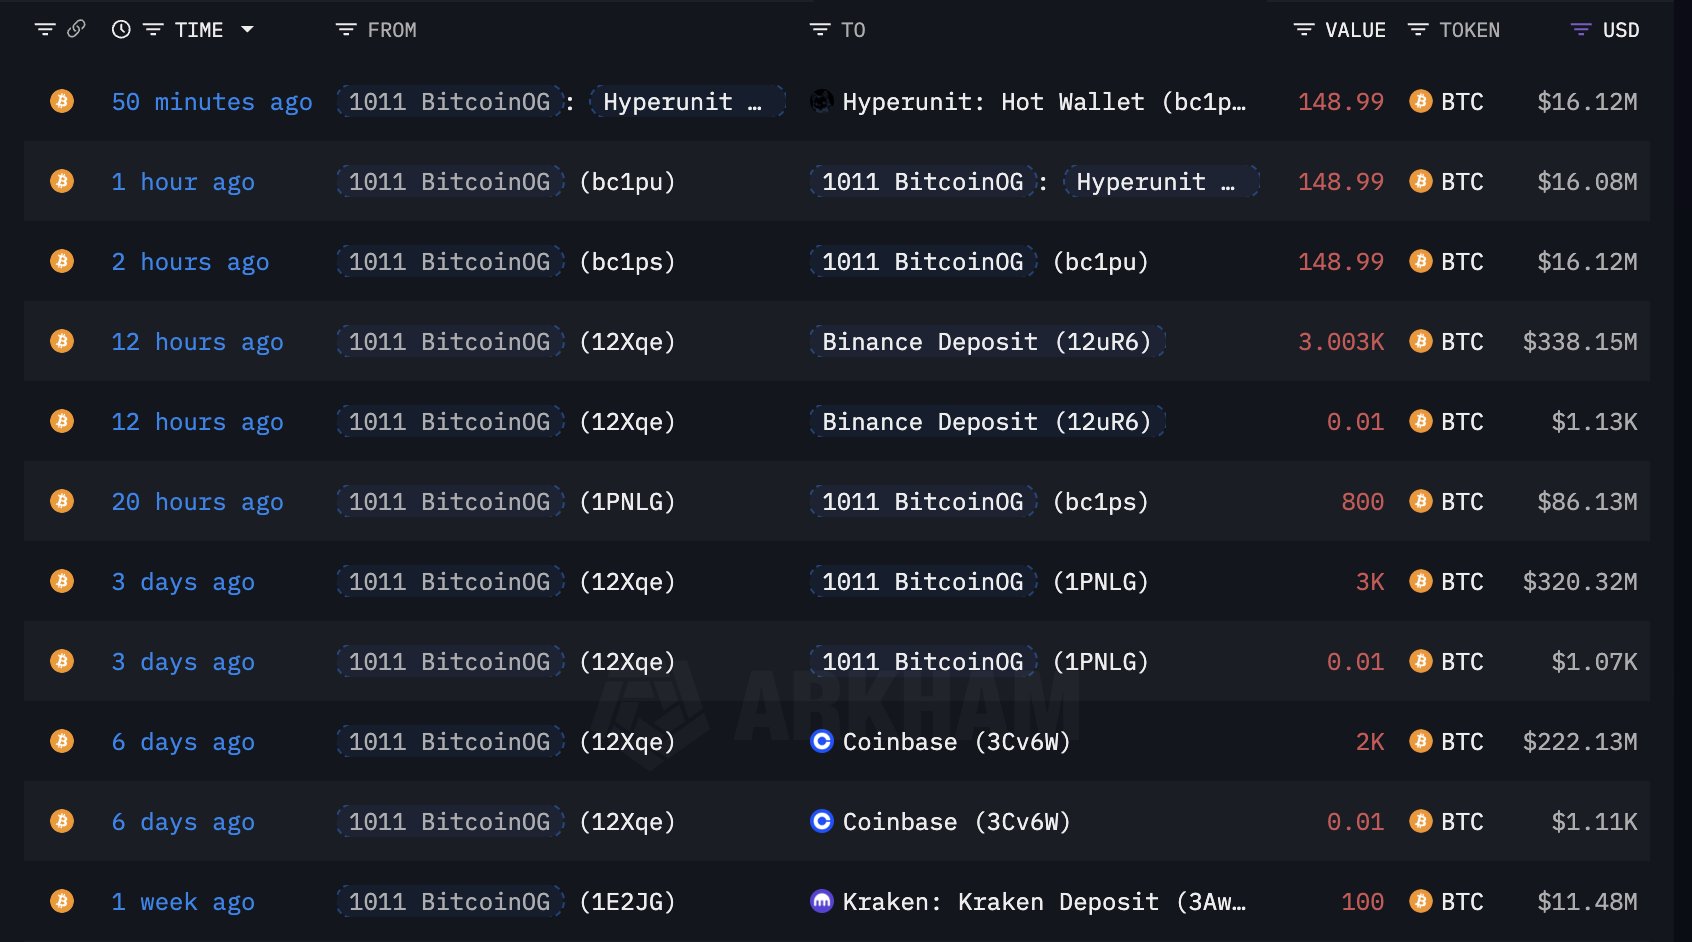The image size is (1692, 942).
Task: Open the '1 week ago' transaction link
Action: pos(183,901)
